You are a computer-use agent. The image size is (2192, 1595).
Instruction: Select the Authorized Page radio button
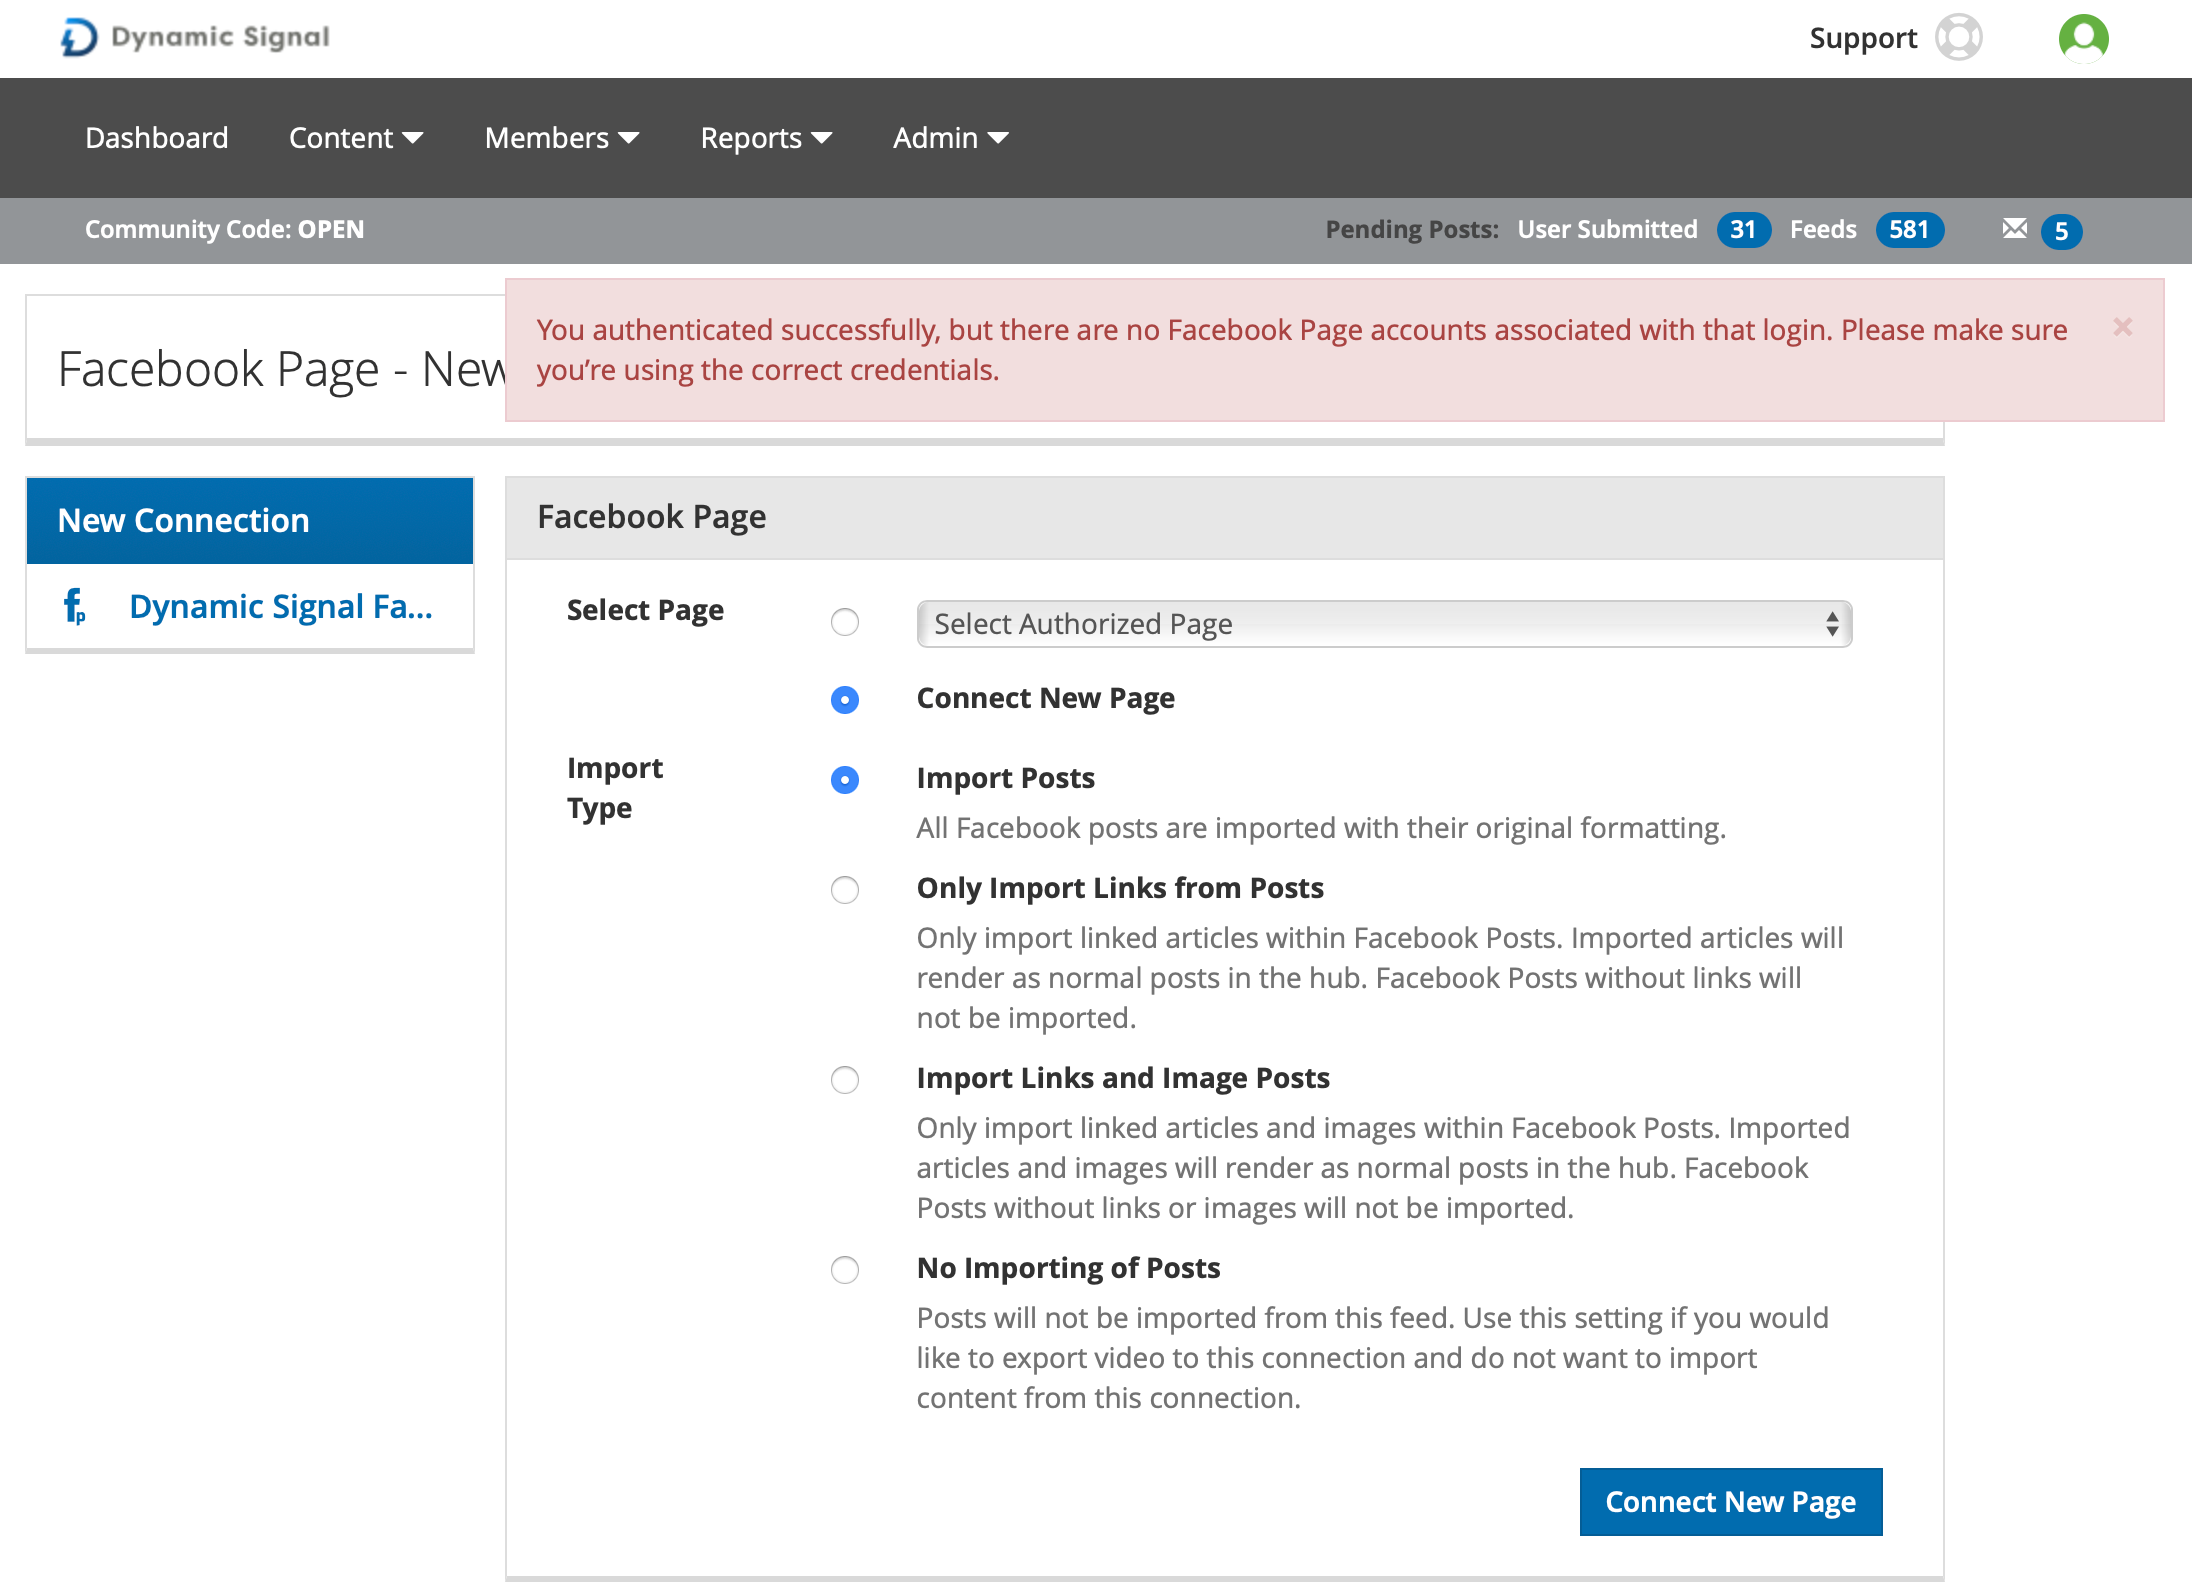coord(845,623)
